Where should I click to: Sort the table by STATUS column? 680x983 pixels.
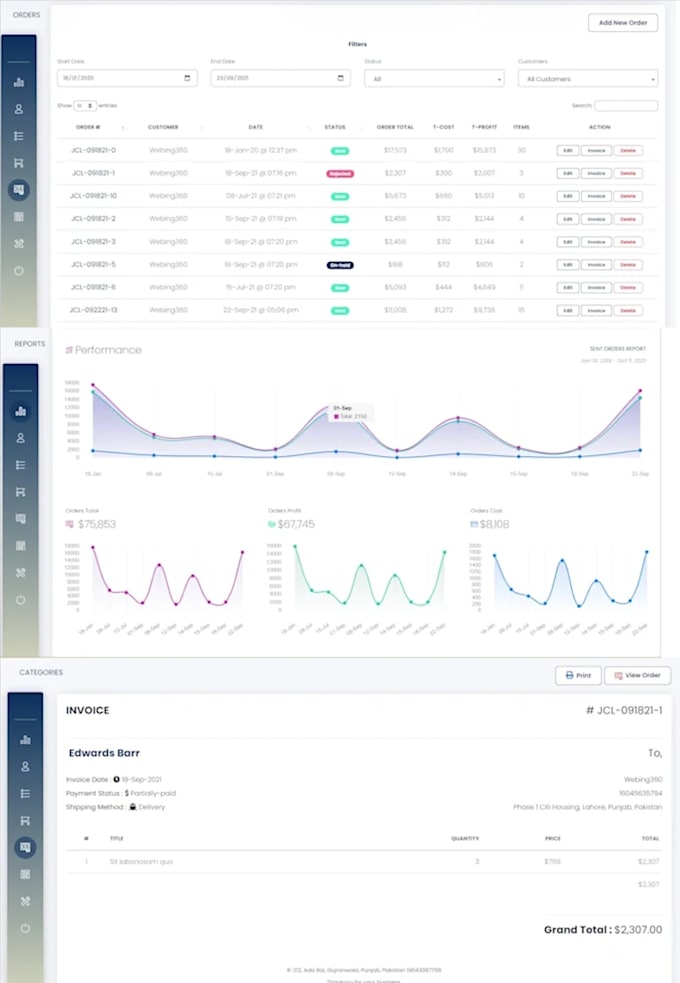pos(335,127)
